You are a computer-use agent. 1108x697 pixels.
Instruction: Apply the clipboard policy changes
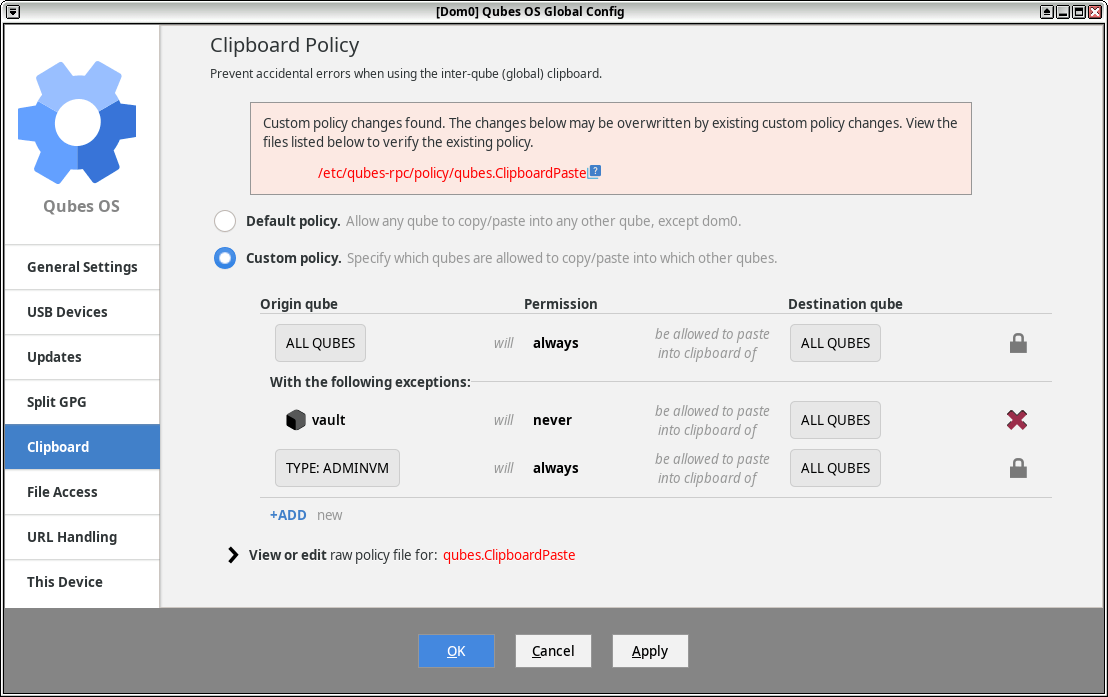649,650
